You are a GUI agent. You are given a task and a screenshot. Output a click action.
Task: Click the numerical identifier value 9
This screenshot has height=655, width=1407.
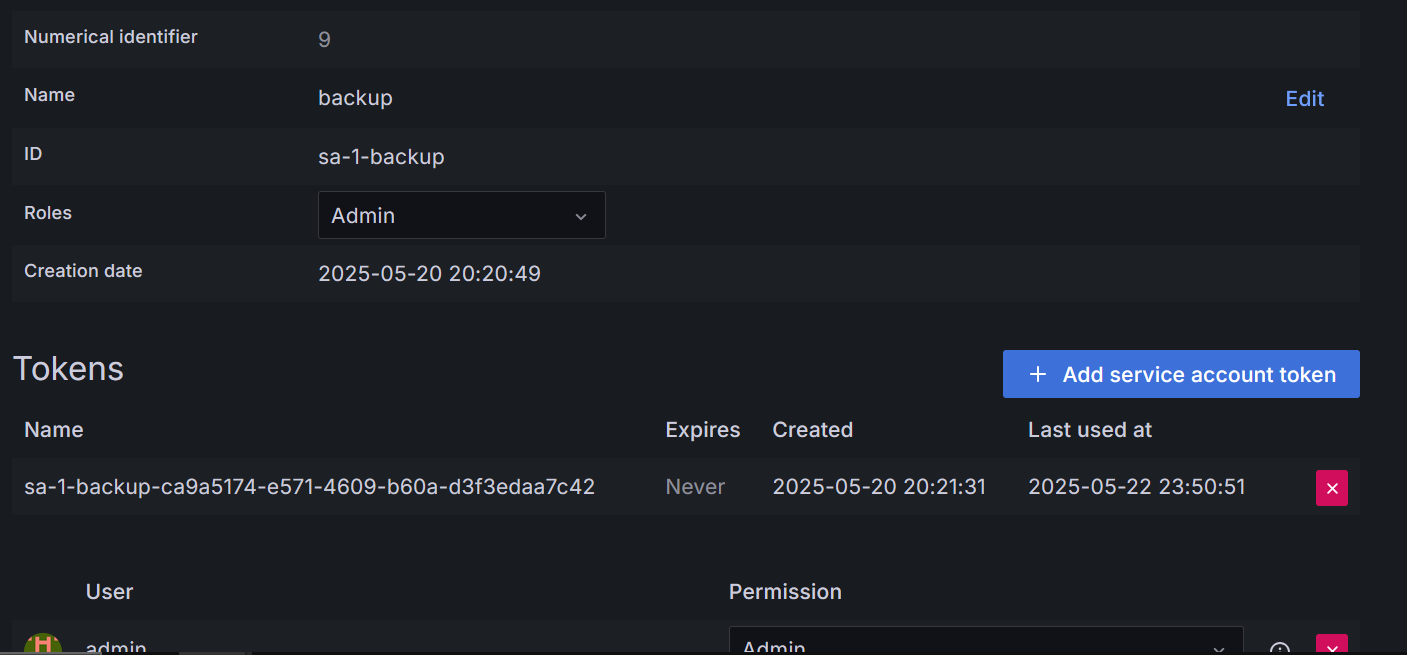point(324,39)
